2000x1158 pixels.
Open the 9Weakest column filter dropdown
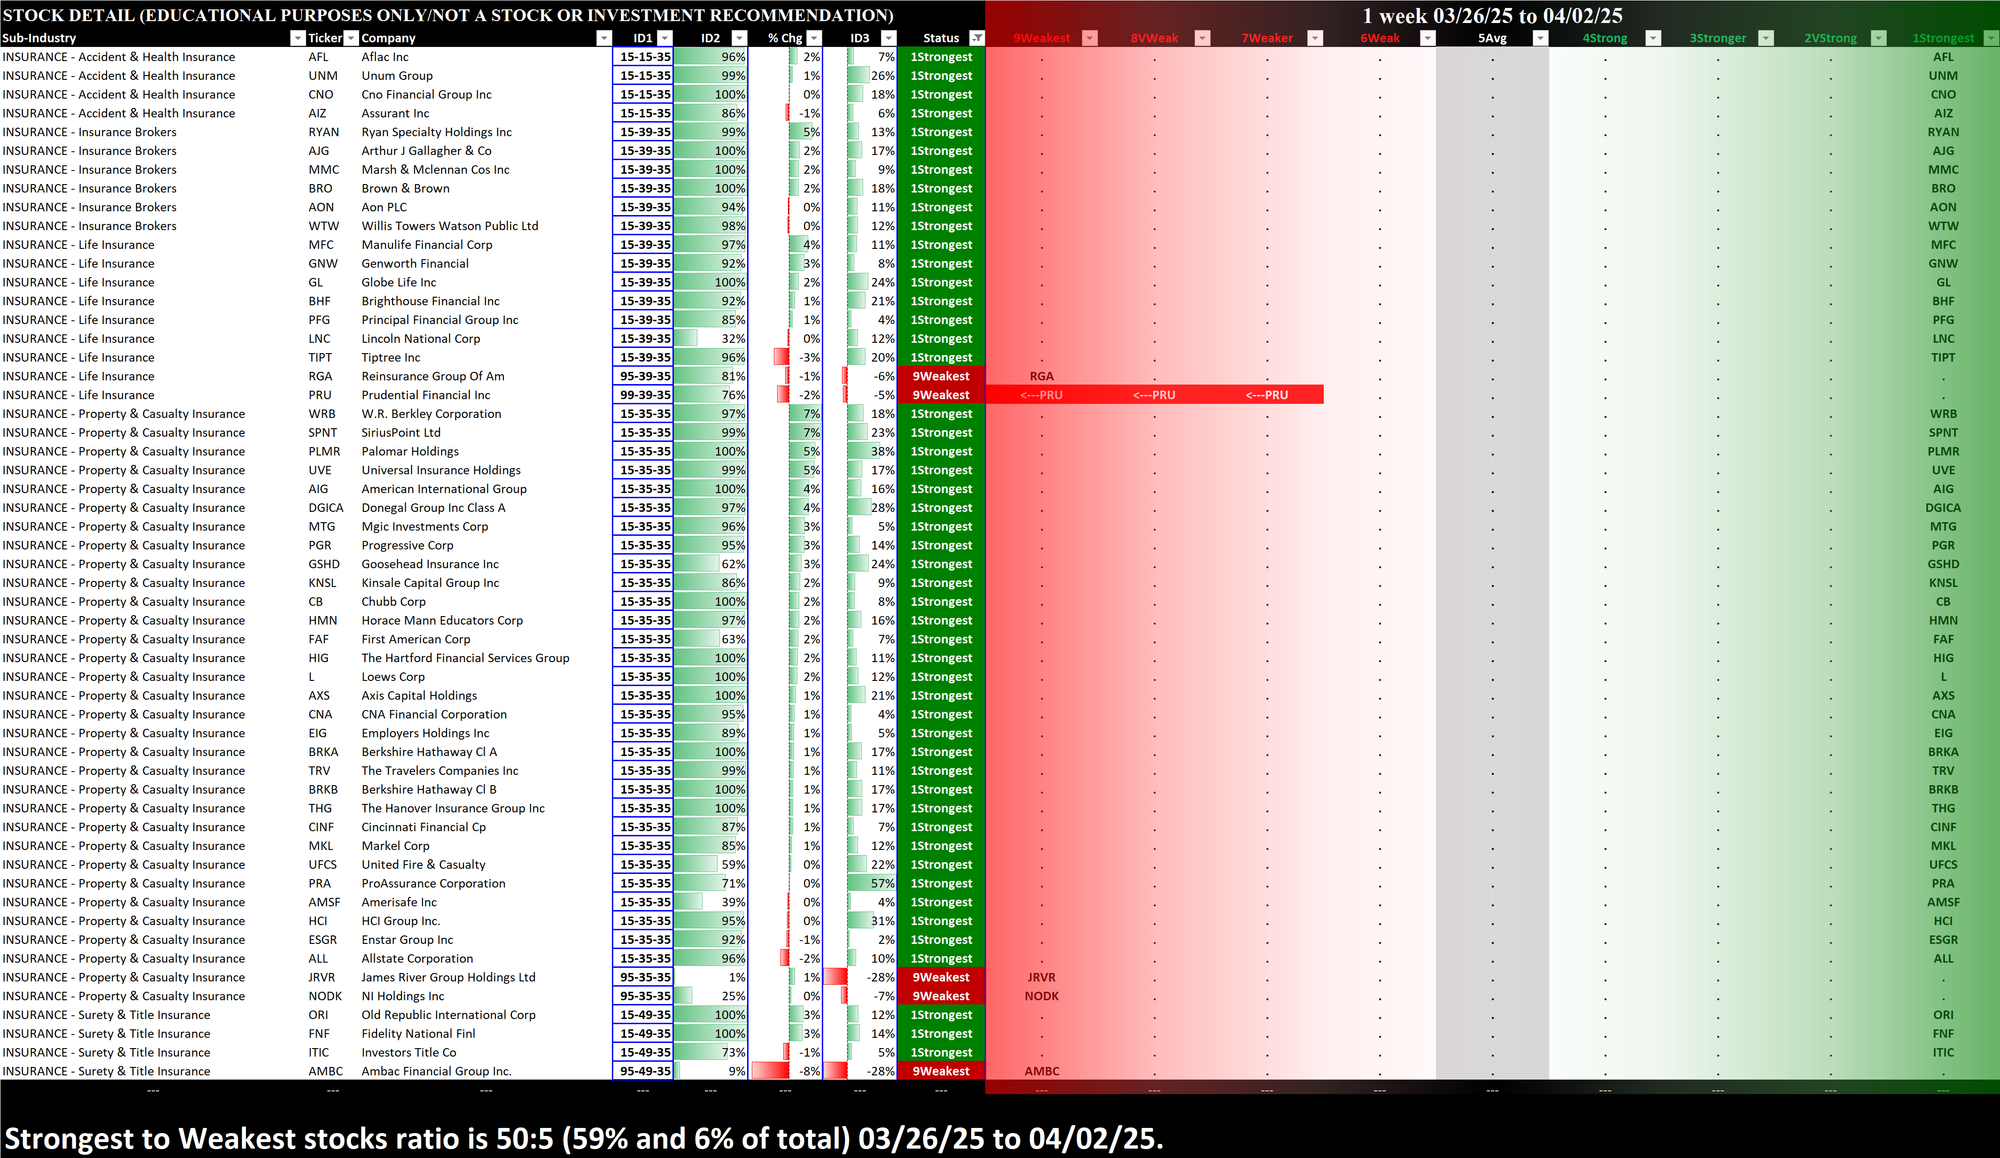[x=1090, y=38]
